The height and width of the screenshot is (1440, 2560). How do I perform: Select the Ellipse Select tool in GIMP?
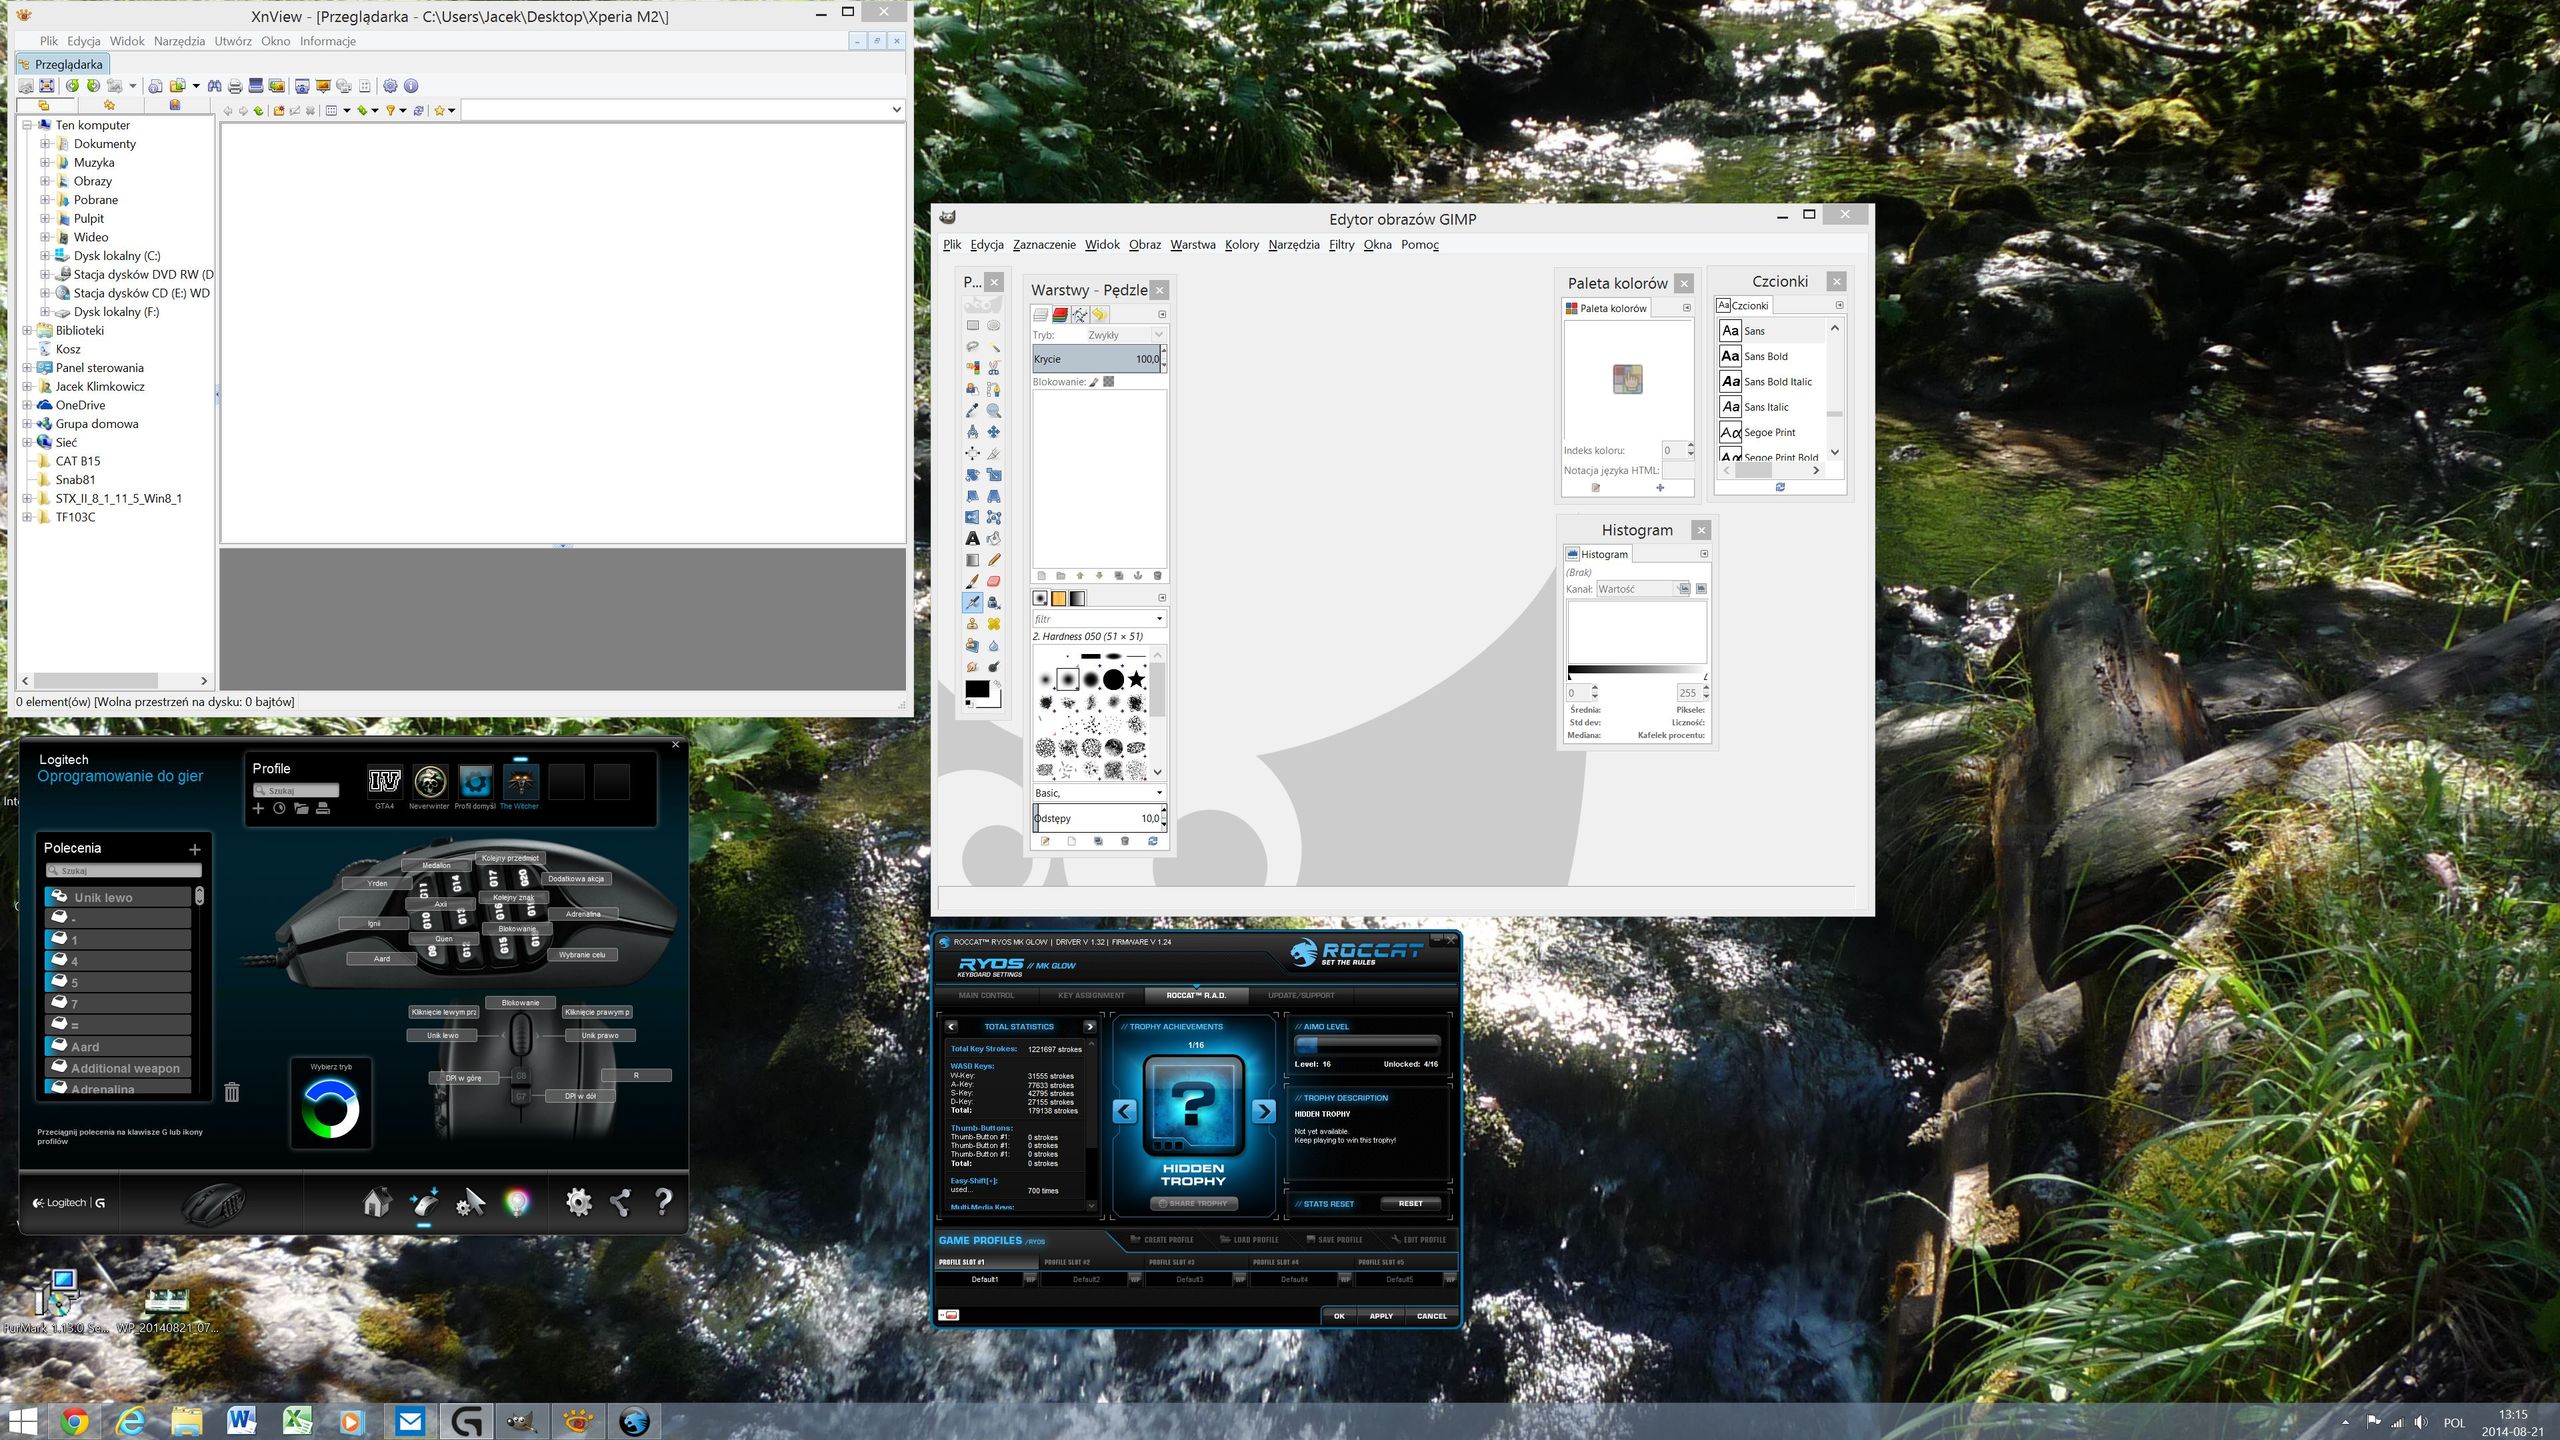(x=993, y=326)
